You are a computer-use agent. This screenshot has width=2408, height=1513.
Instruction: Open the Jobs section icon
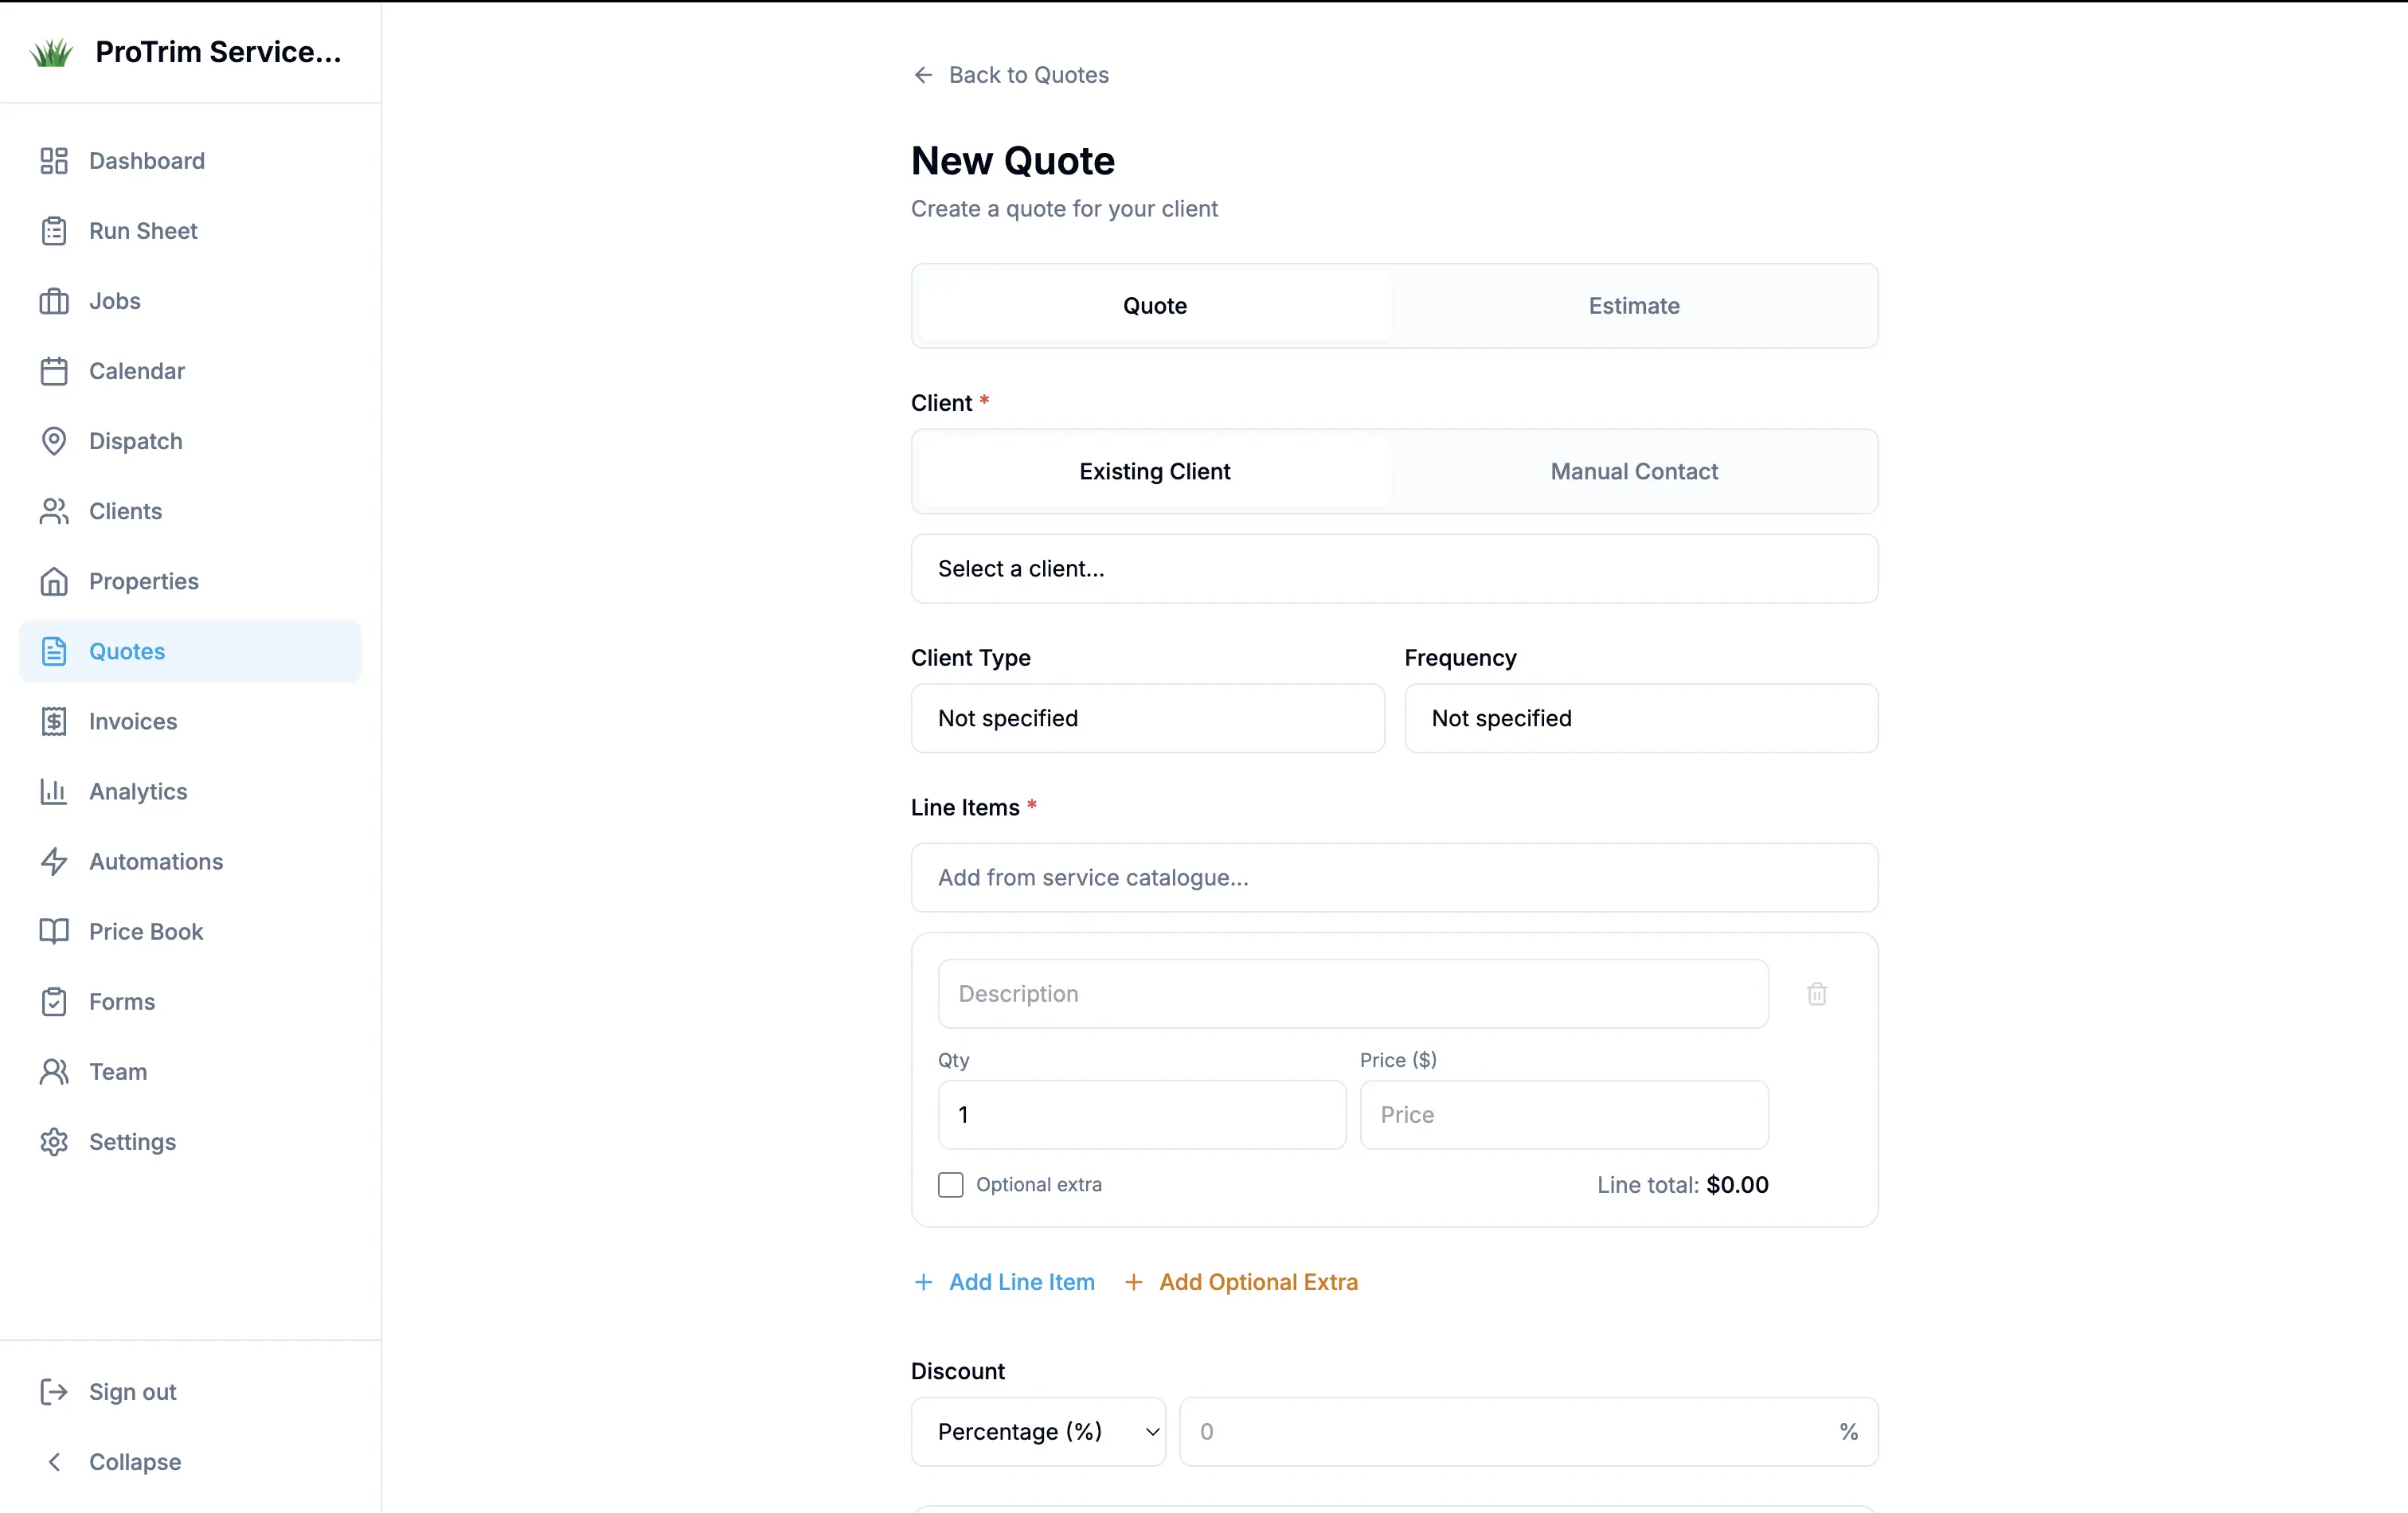click(54, 300)
